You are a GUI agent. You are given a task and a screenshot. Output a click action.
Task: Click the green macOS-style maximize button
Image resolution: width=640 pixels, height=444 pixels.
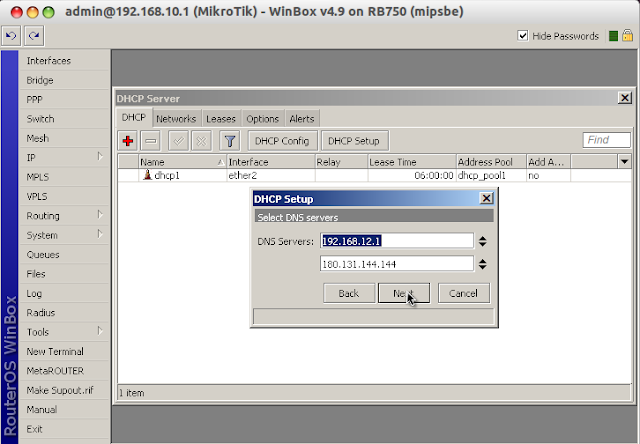[x=49, y=12]
